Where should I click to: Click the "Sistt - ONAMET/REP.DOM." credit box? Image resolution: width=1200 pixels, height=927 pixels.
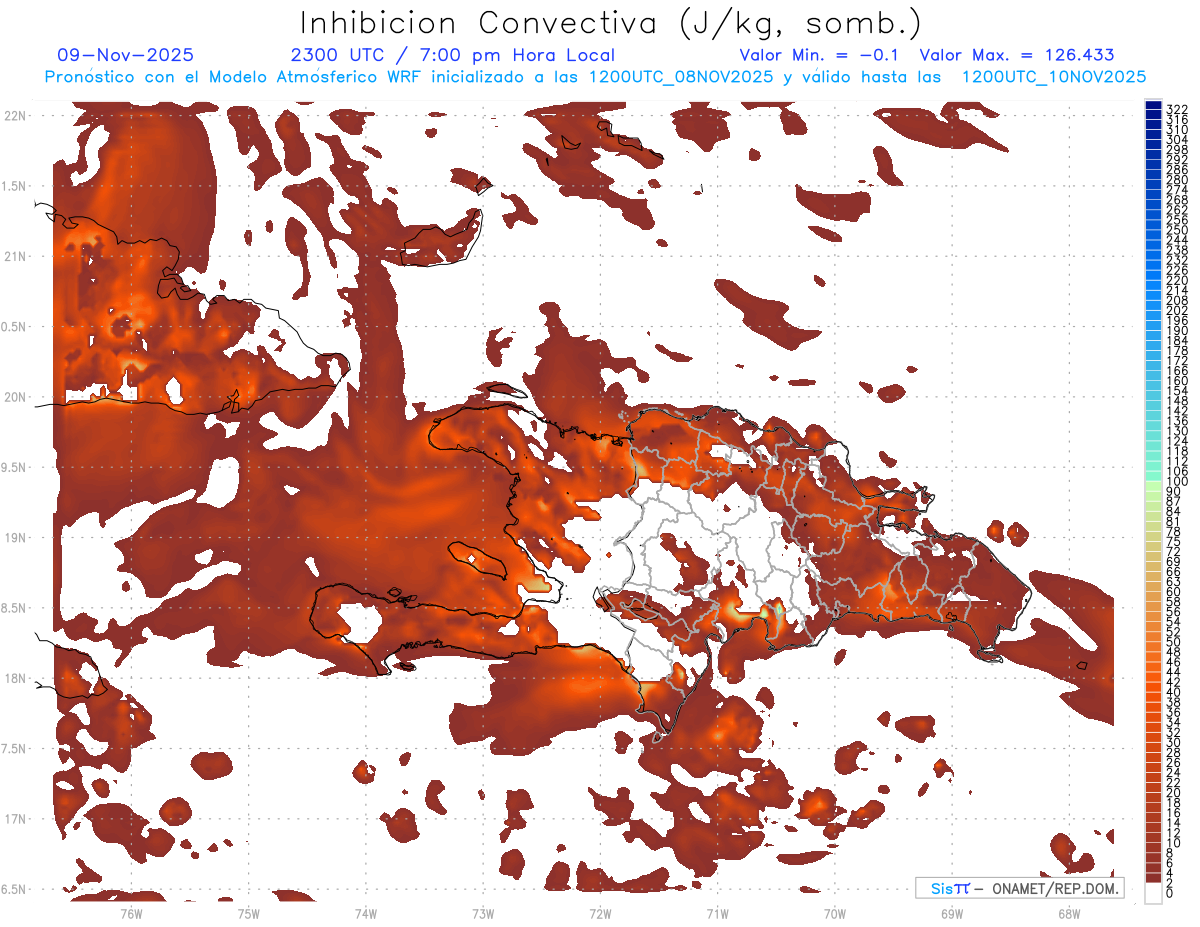click(1020, 888)
